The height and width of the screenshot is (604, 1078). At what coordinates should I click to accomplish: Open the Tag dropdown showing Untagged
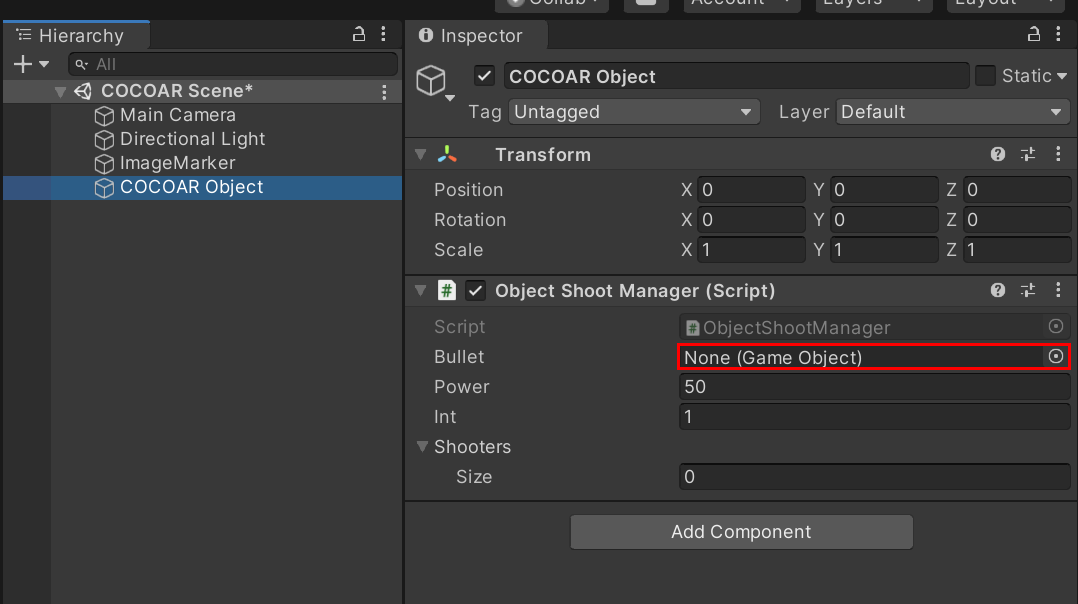coord(634,112)
